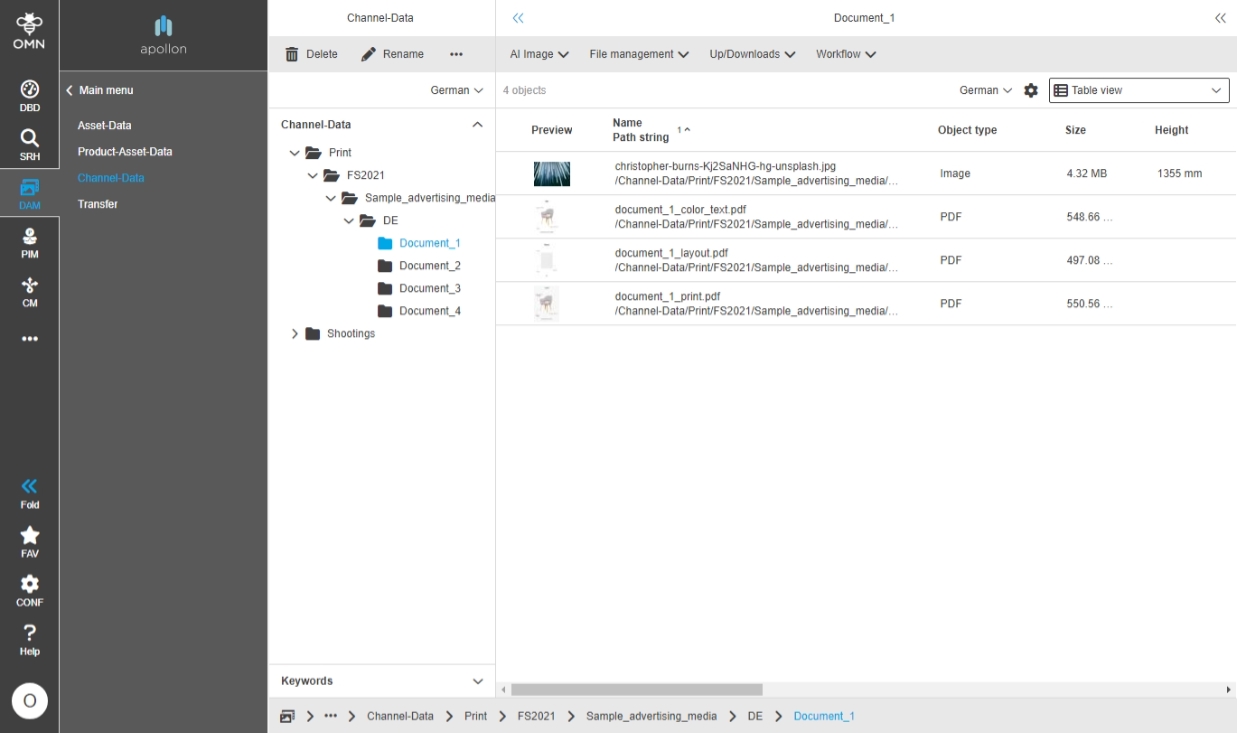1237x733 pixels.
Task: Click Delete trash icon button
Action: (x=311, y=54)
